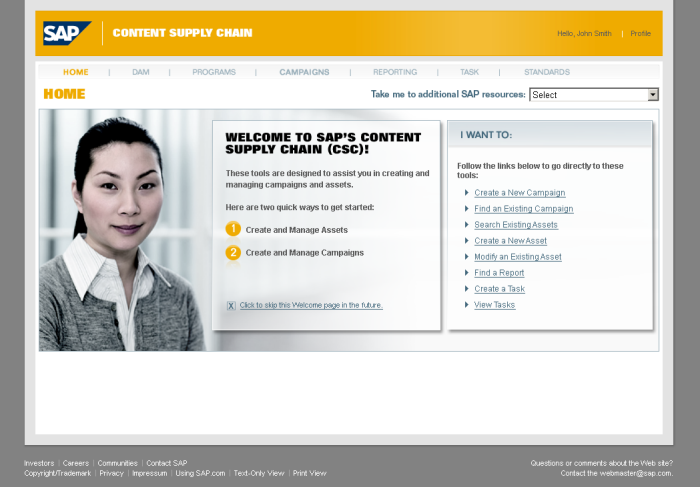This screenshot has width=700, height=487.
Task: Click arrow bullet beside View Tasks
Action: [466, 305]
